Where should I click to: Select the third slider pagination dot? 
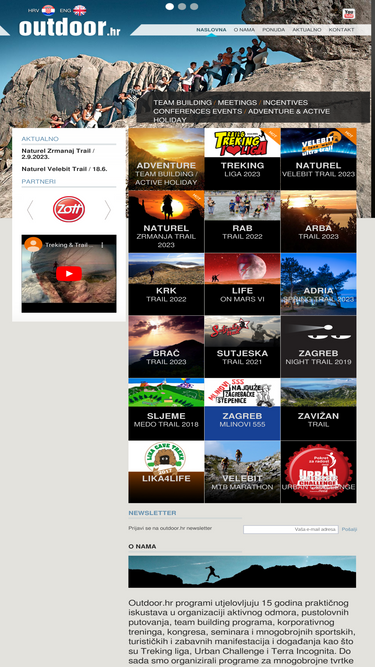point(194,6)
